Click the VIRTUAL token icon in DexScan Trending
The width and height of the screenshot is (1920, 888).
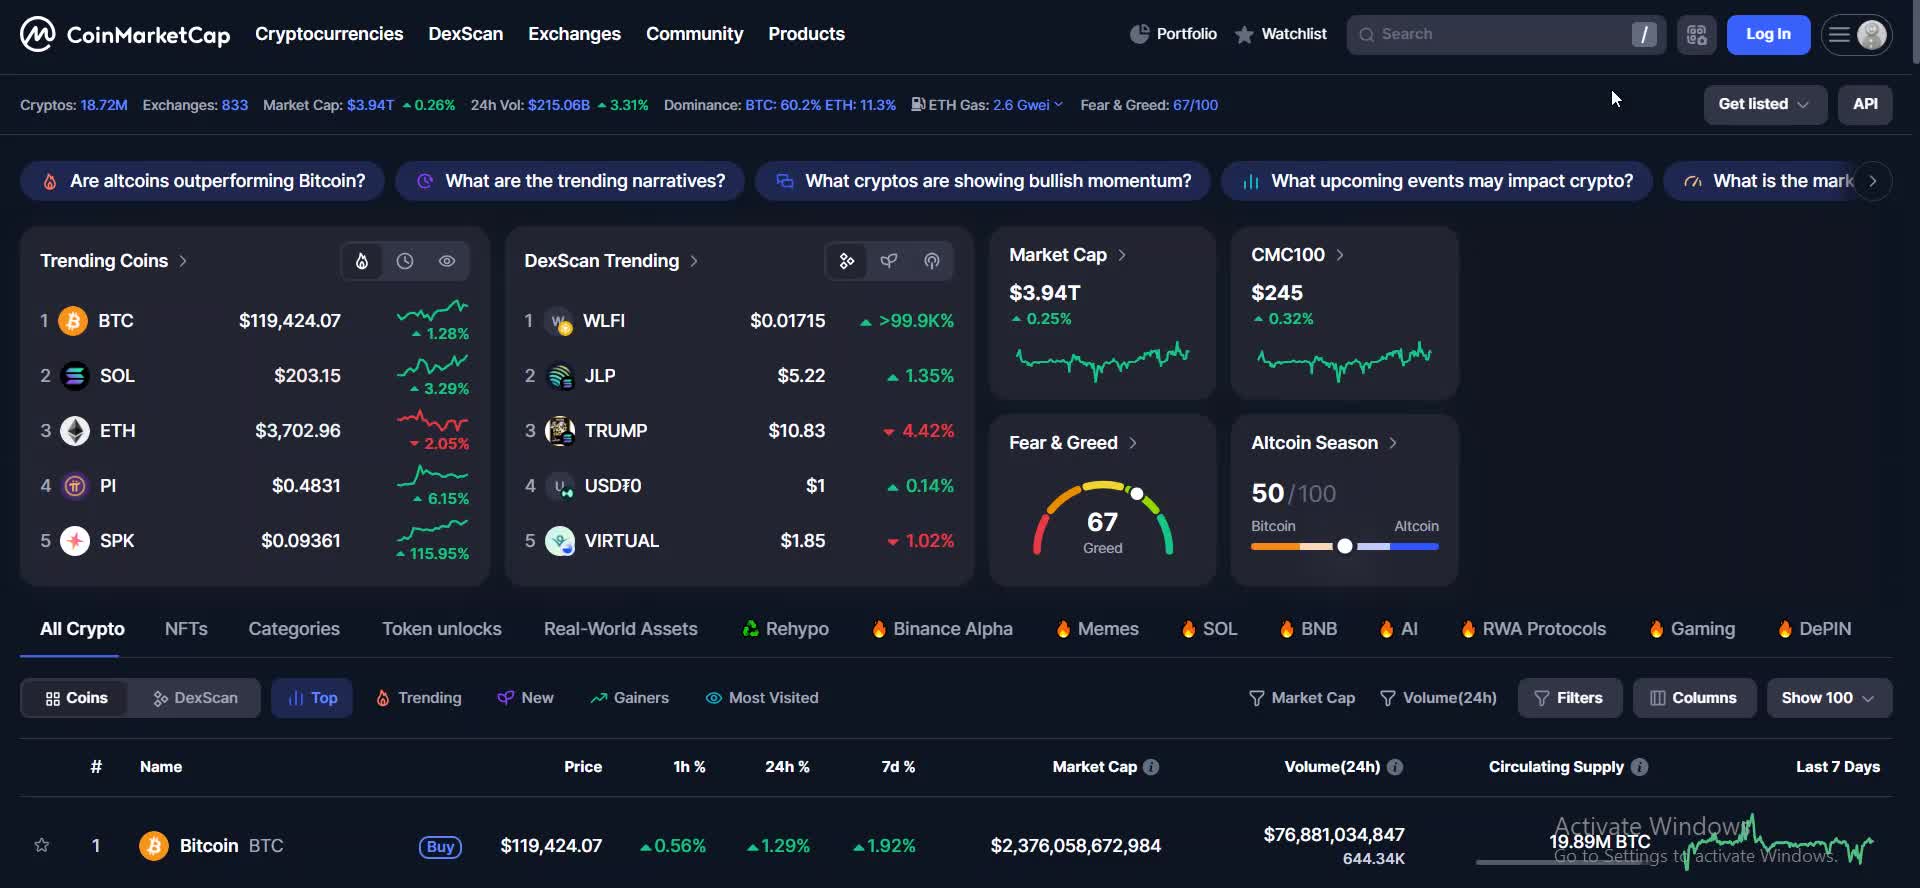tap(560, 541)
